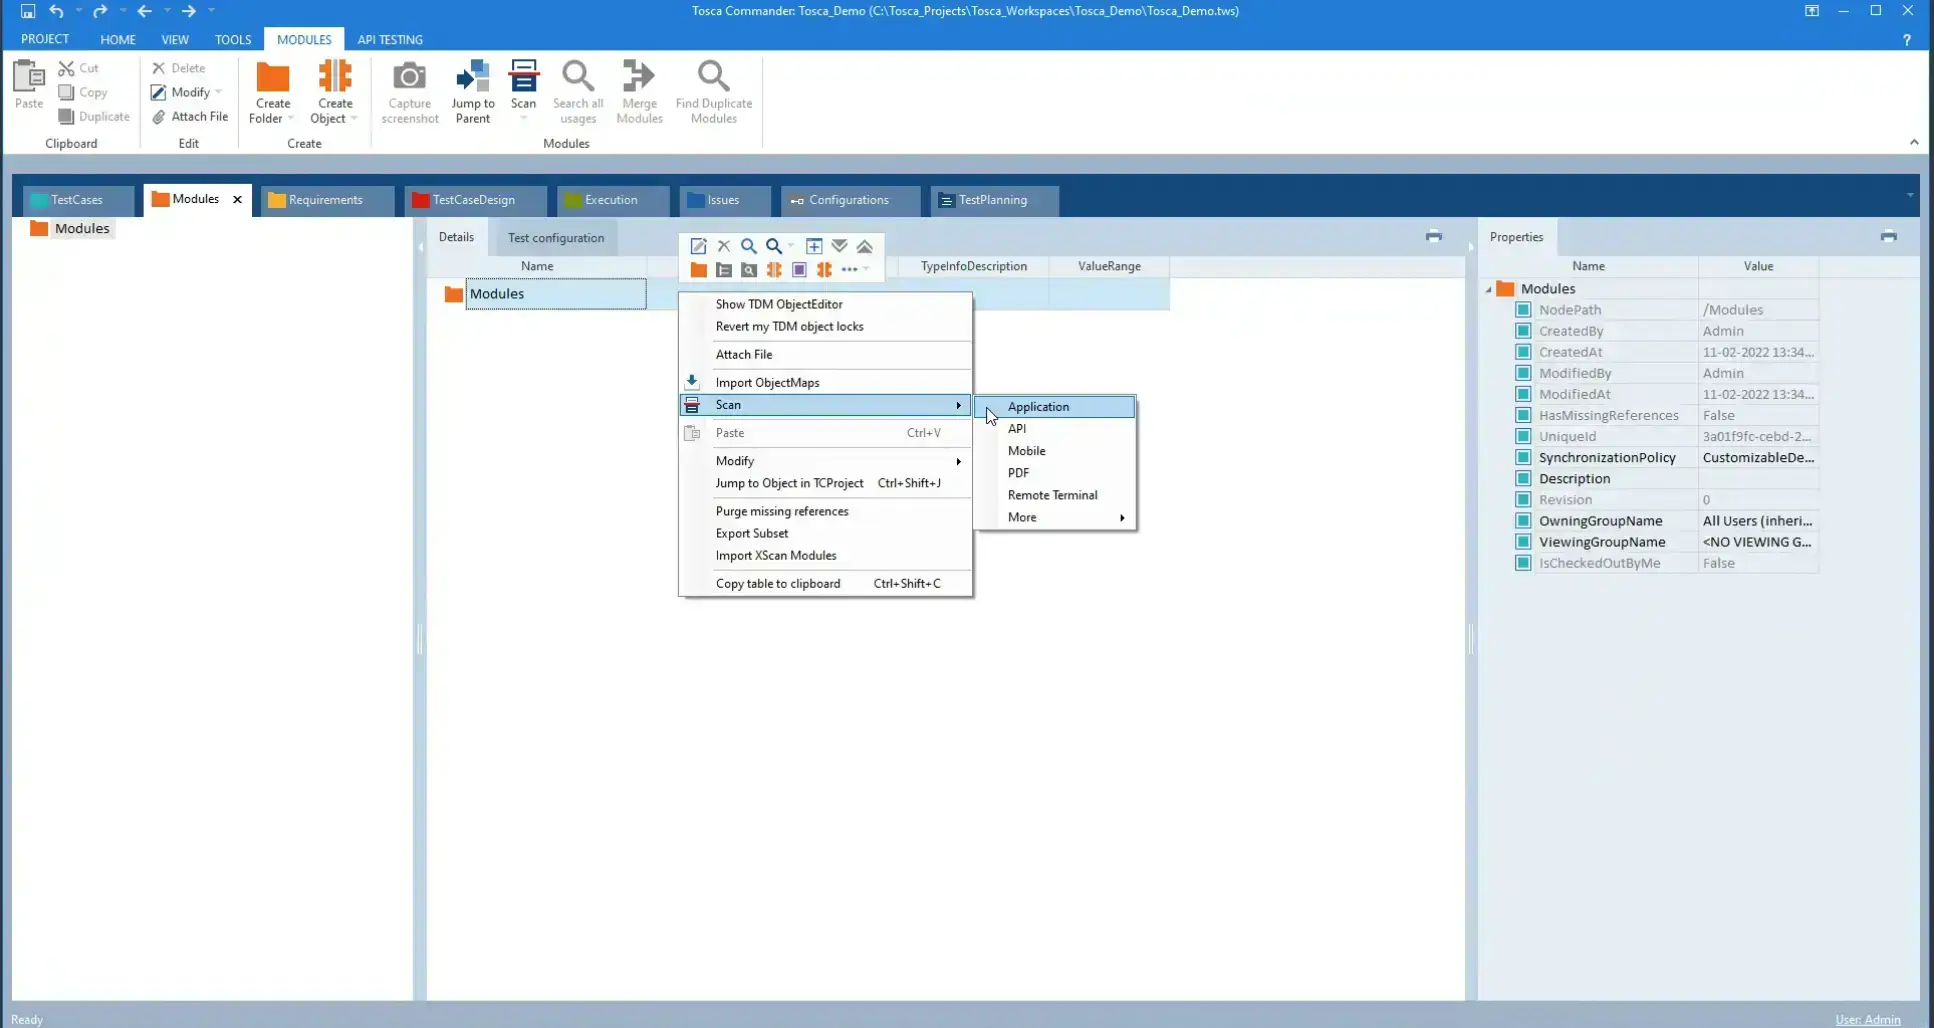Click the save icon in title bar

pos(28,11)
